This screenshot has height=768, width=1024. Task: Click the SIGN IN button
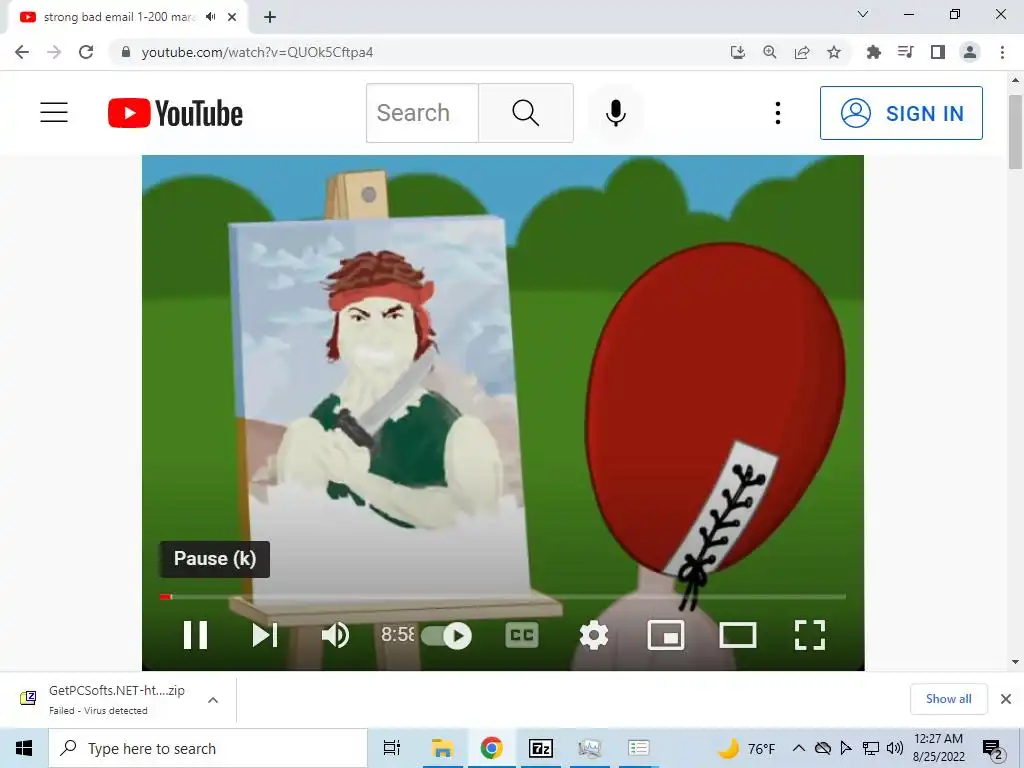901,113
